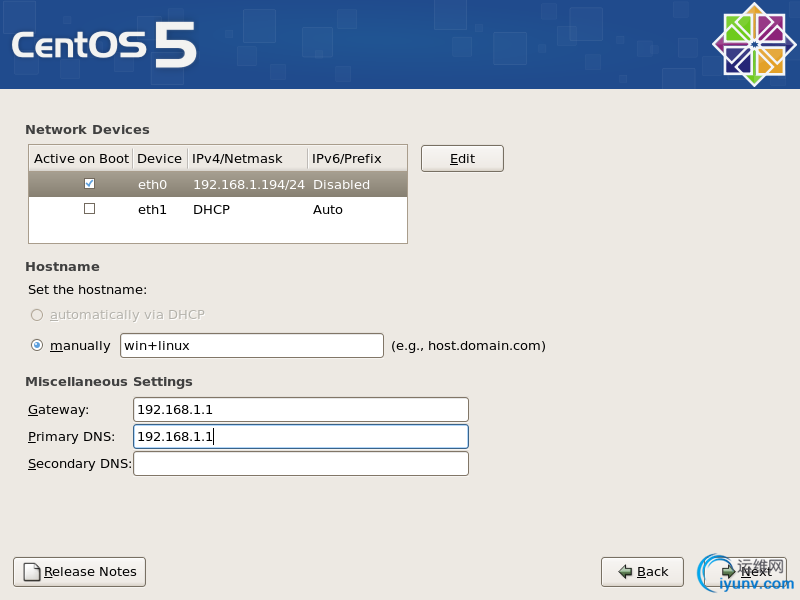The height and width of the screenshot is (600, 800).
Task: Proceed with the Next button
Action: (745, 572)
